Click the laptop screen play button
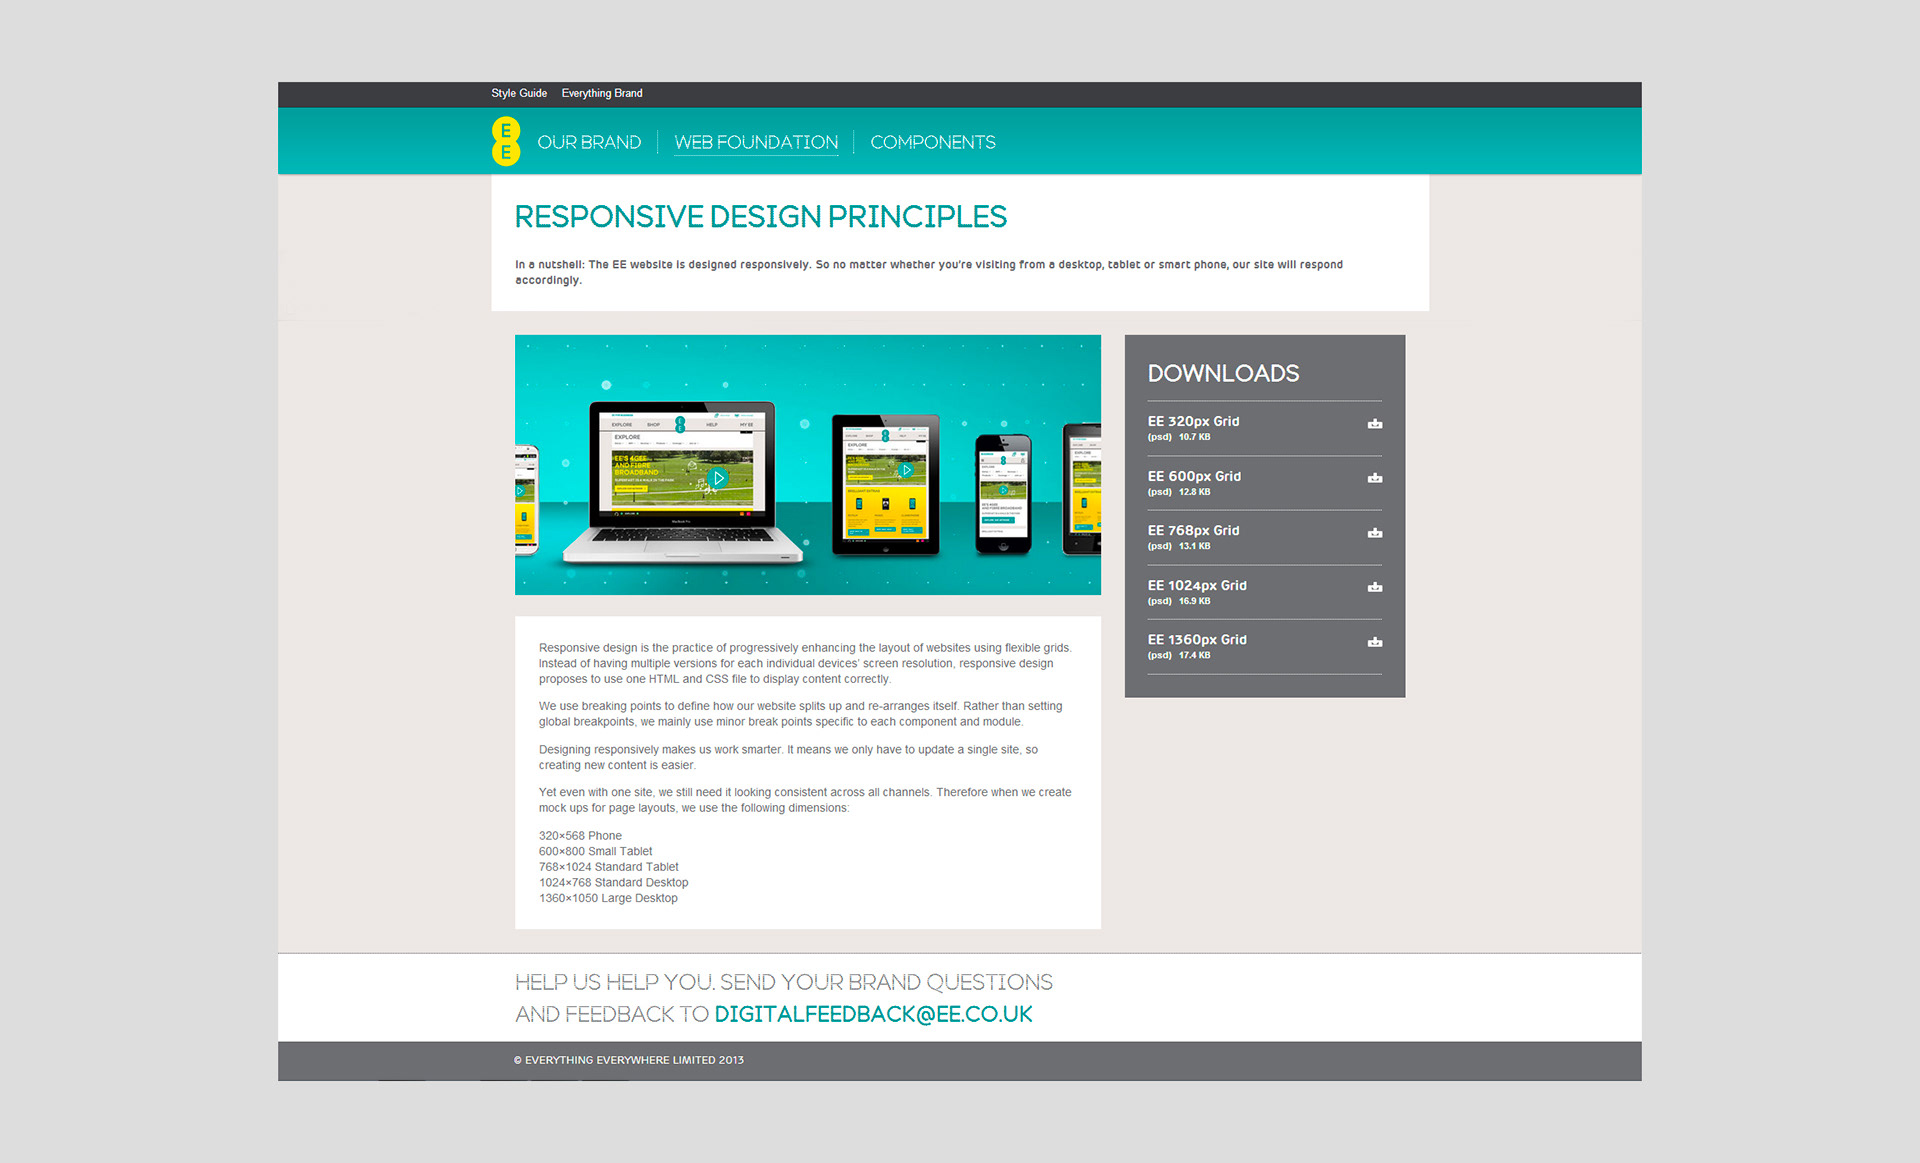The image size is (1920, 1163). [718, 478]
